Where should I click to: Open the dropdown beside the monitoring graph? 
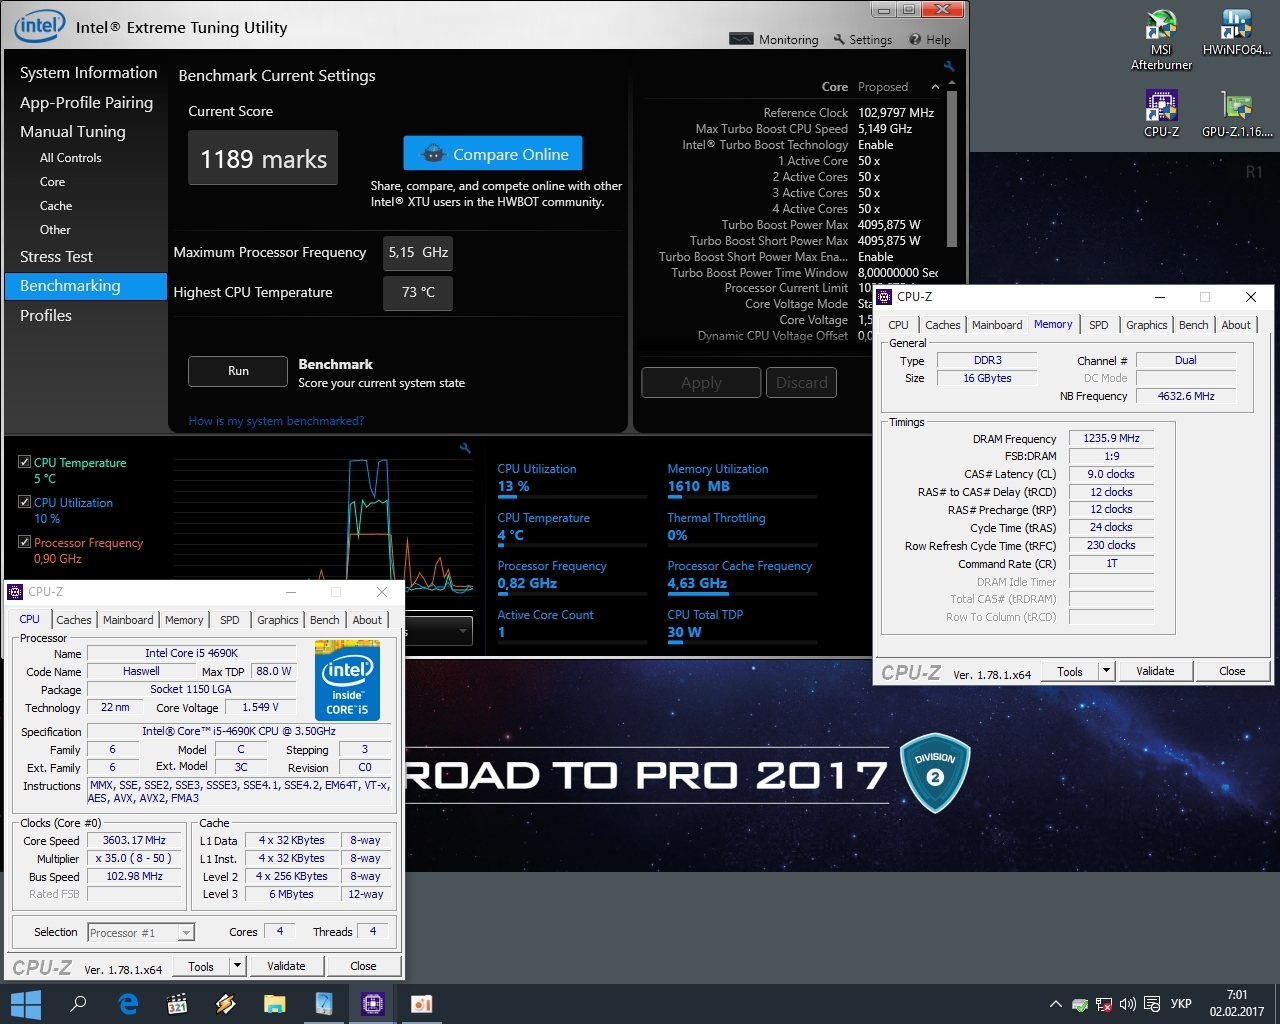(438, 631)
